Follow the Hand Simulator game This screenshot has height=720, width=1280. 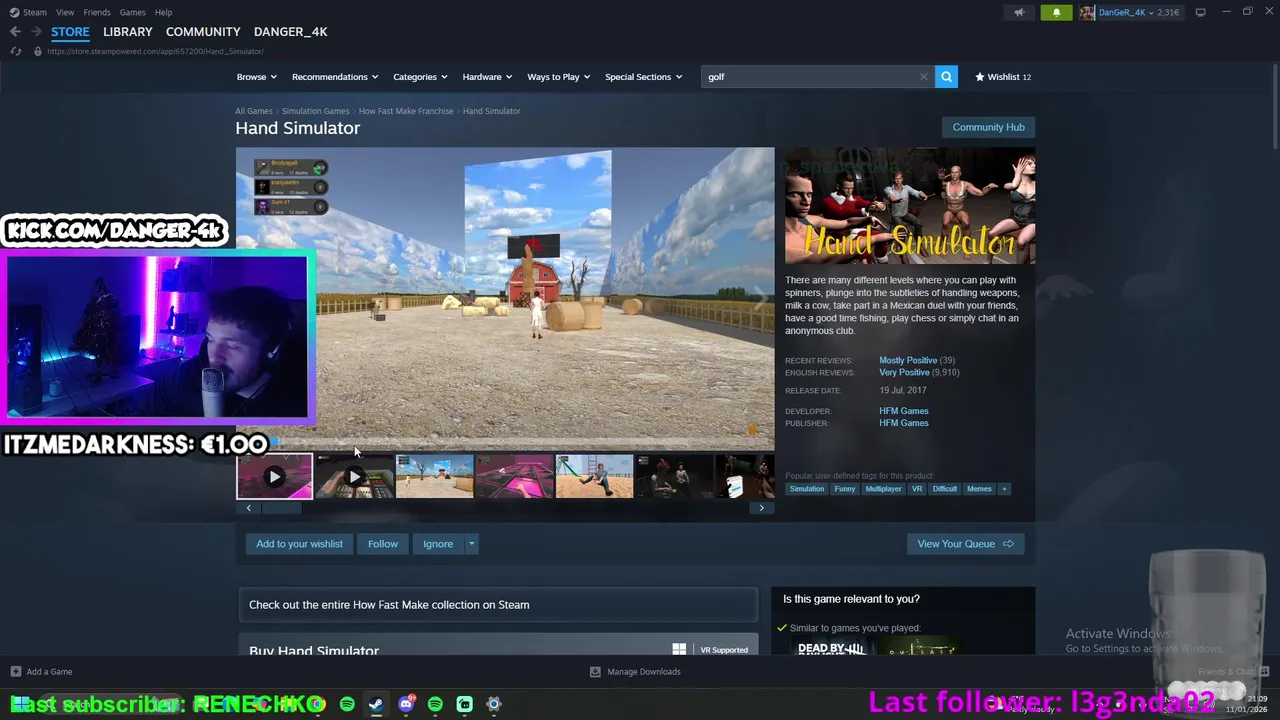(383, 544)
